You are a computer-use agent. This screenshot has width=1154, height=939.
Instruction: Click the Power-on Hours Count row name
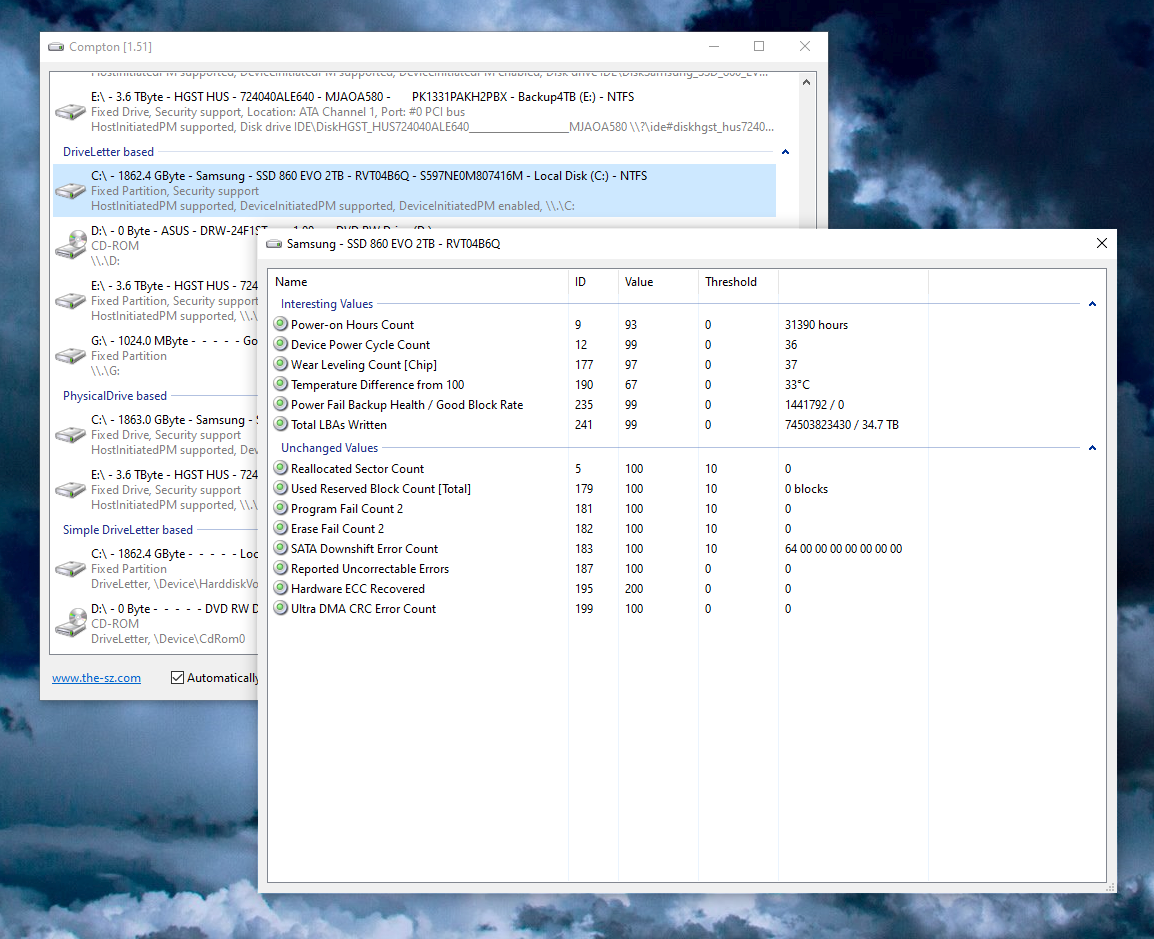click(x=352, y=325)
